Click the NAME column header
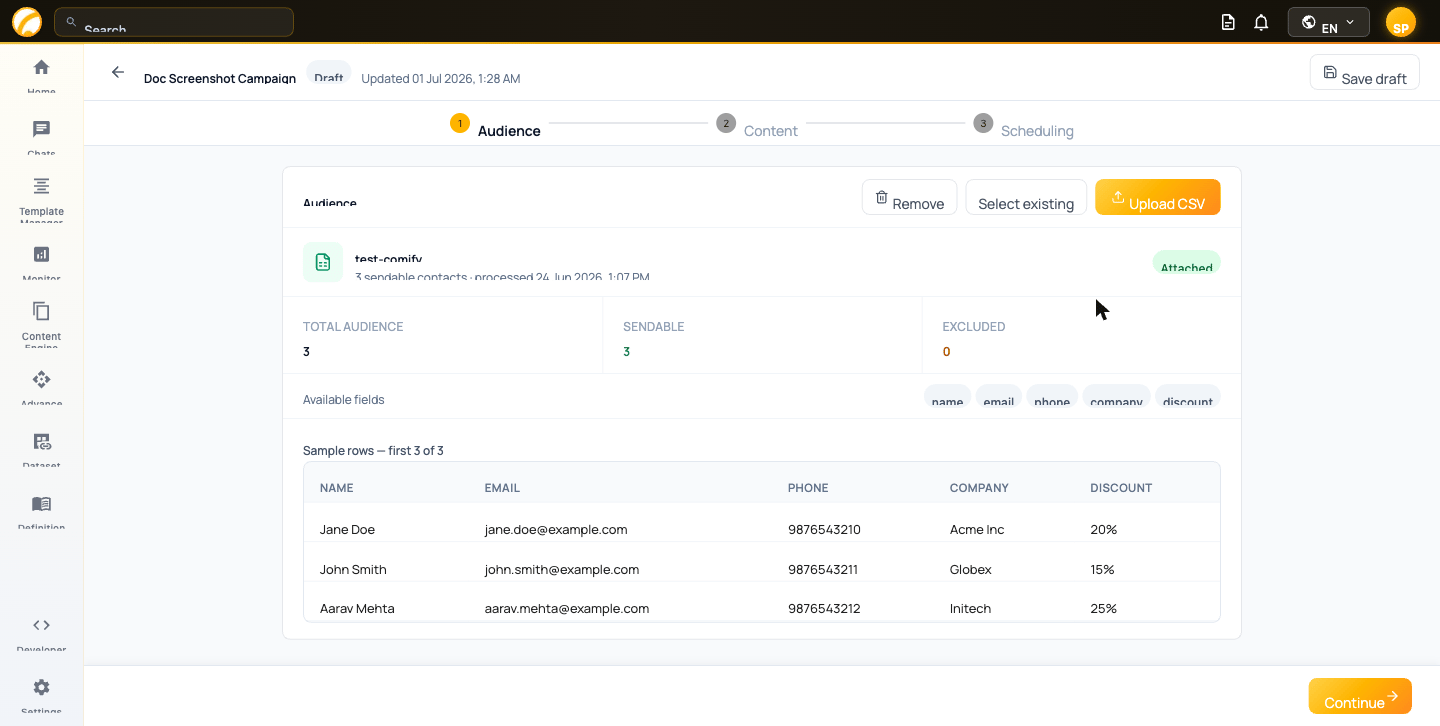 pos(337,488)
